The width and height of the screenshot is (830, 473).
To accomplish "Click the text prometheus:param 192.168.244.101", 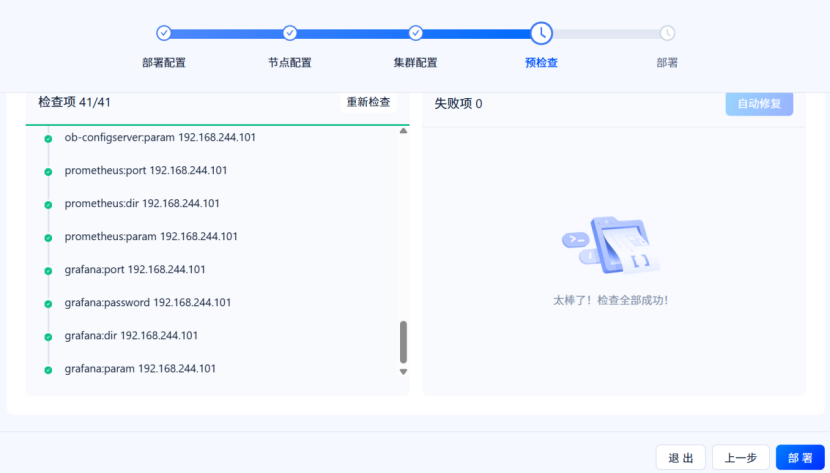I will (151, 236).
